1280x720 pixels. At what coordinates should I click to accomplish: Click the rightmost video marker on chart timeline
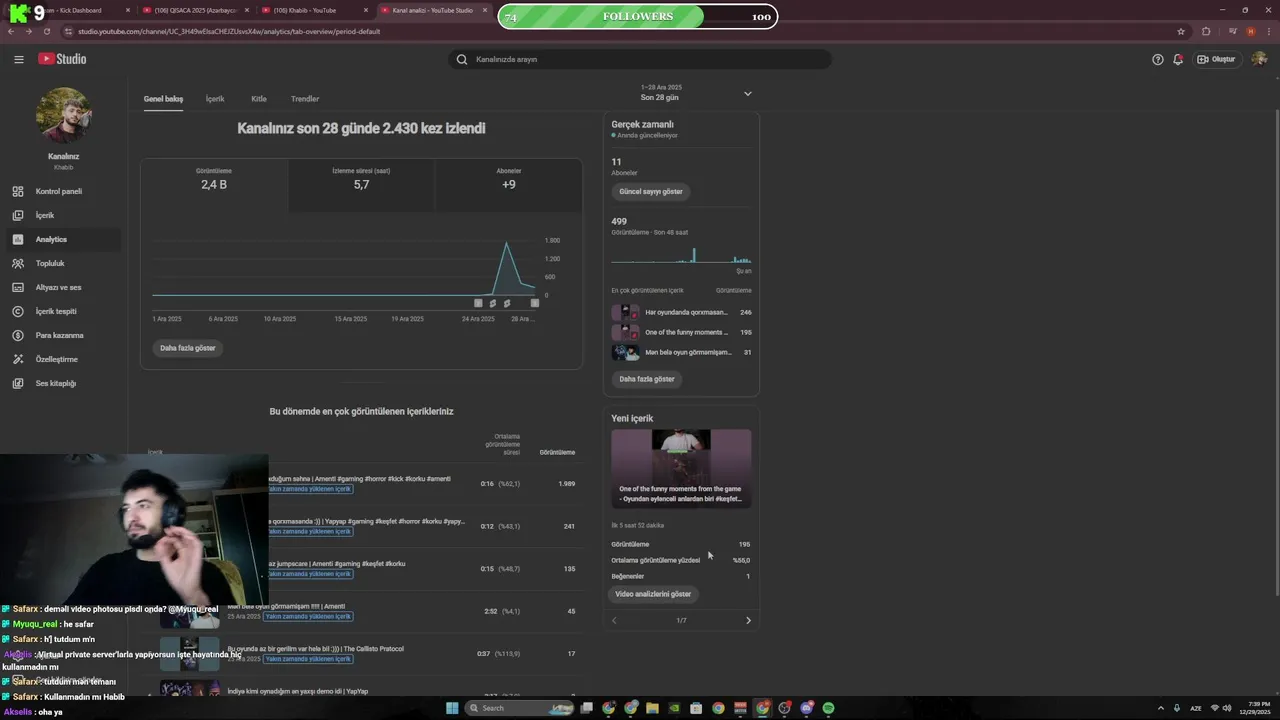tap(535, 303)
